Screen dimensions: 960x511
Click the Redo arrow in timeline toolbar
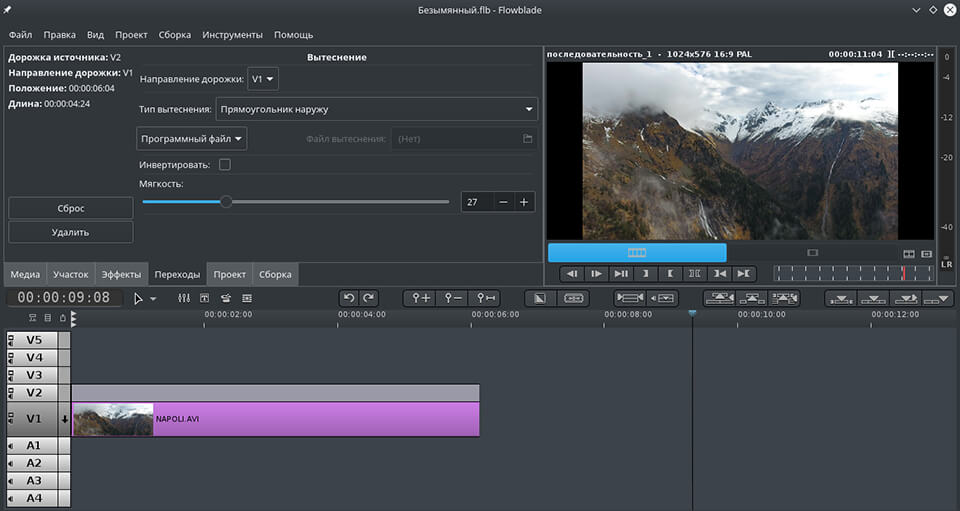[369, 298]
